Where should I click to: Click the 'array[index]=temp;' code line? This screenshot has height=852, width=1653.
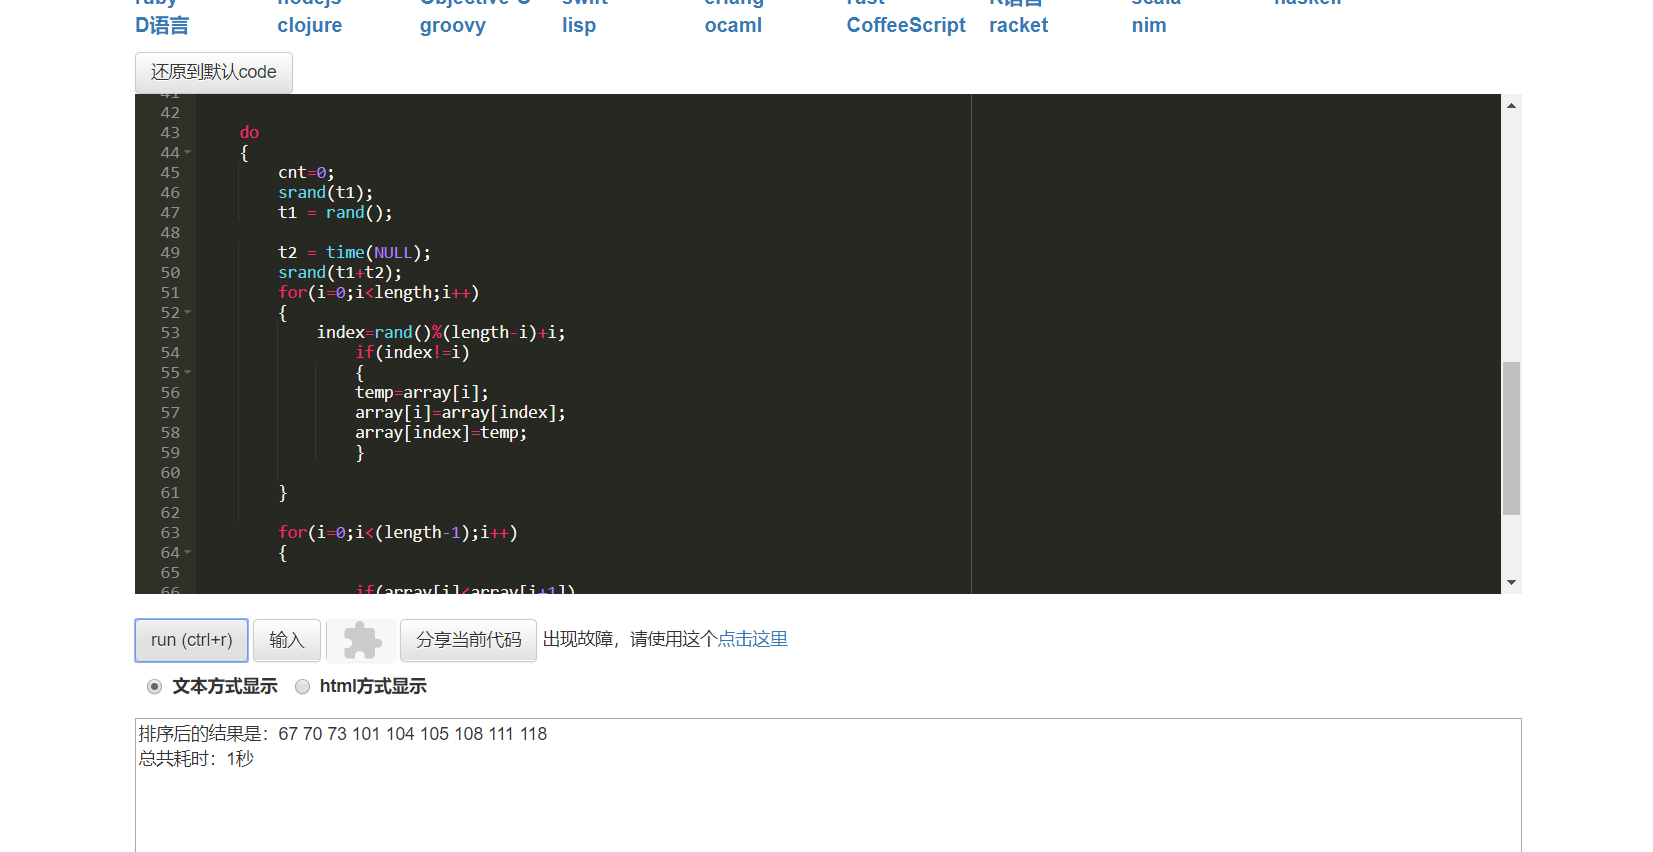(x=441, y=433)
